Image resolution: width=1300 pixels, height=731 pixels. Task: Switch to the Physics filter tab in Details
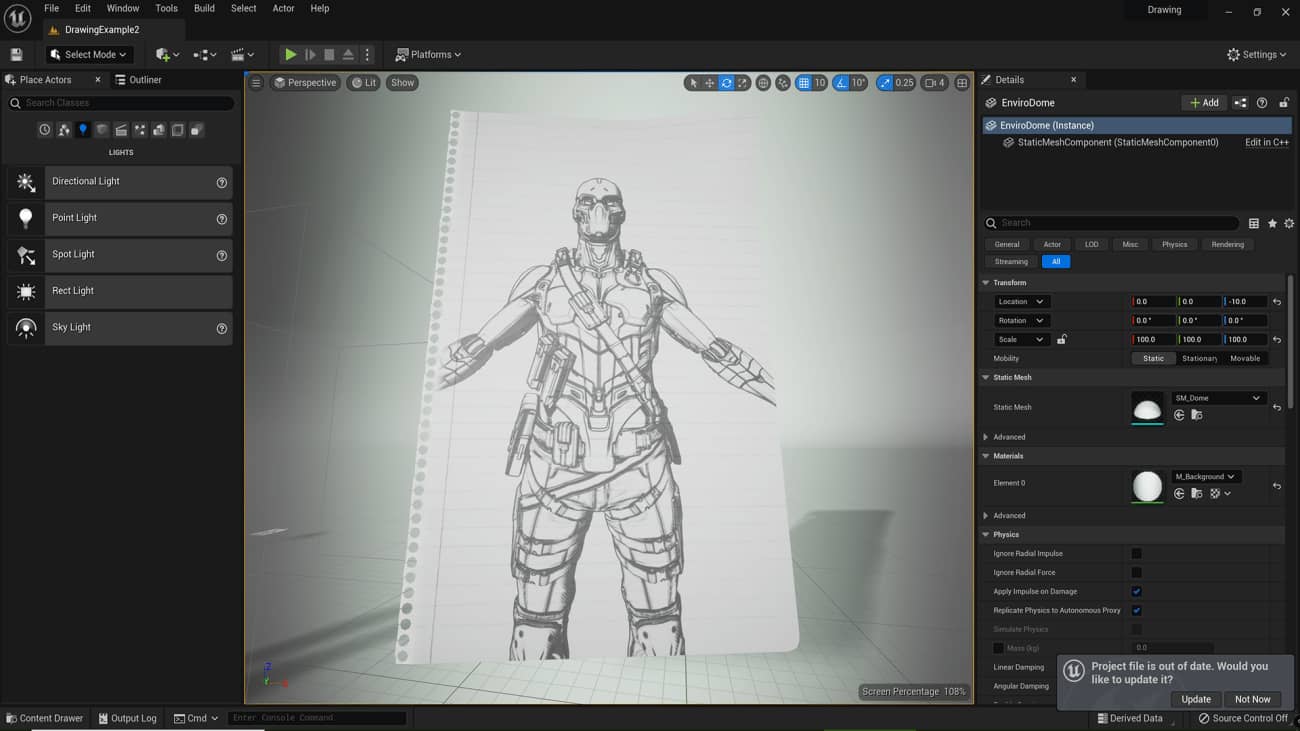(x=1174, y=244)
